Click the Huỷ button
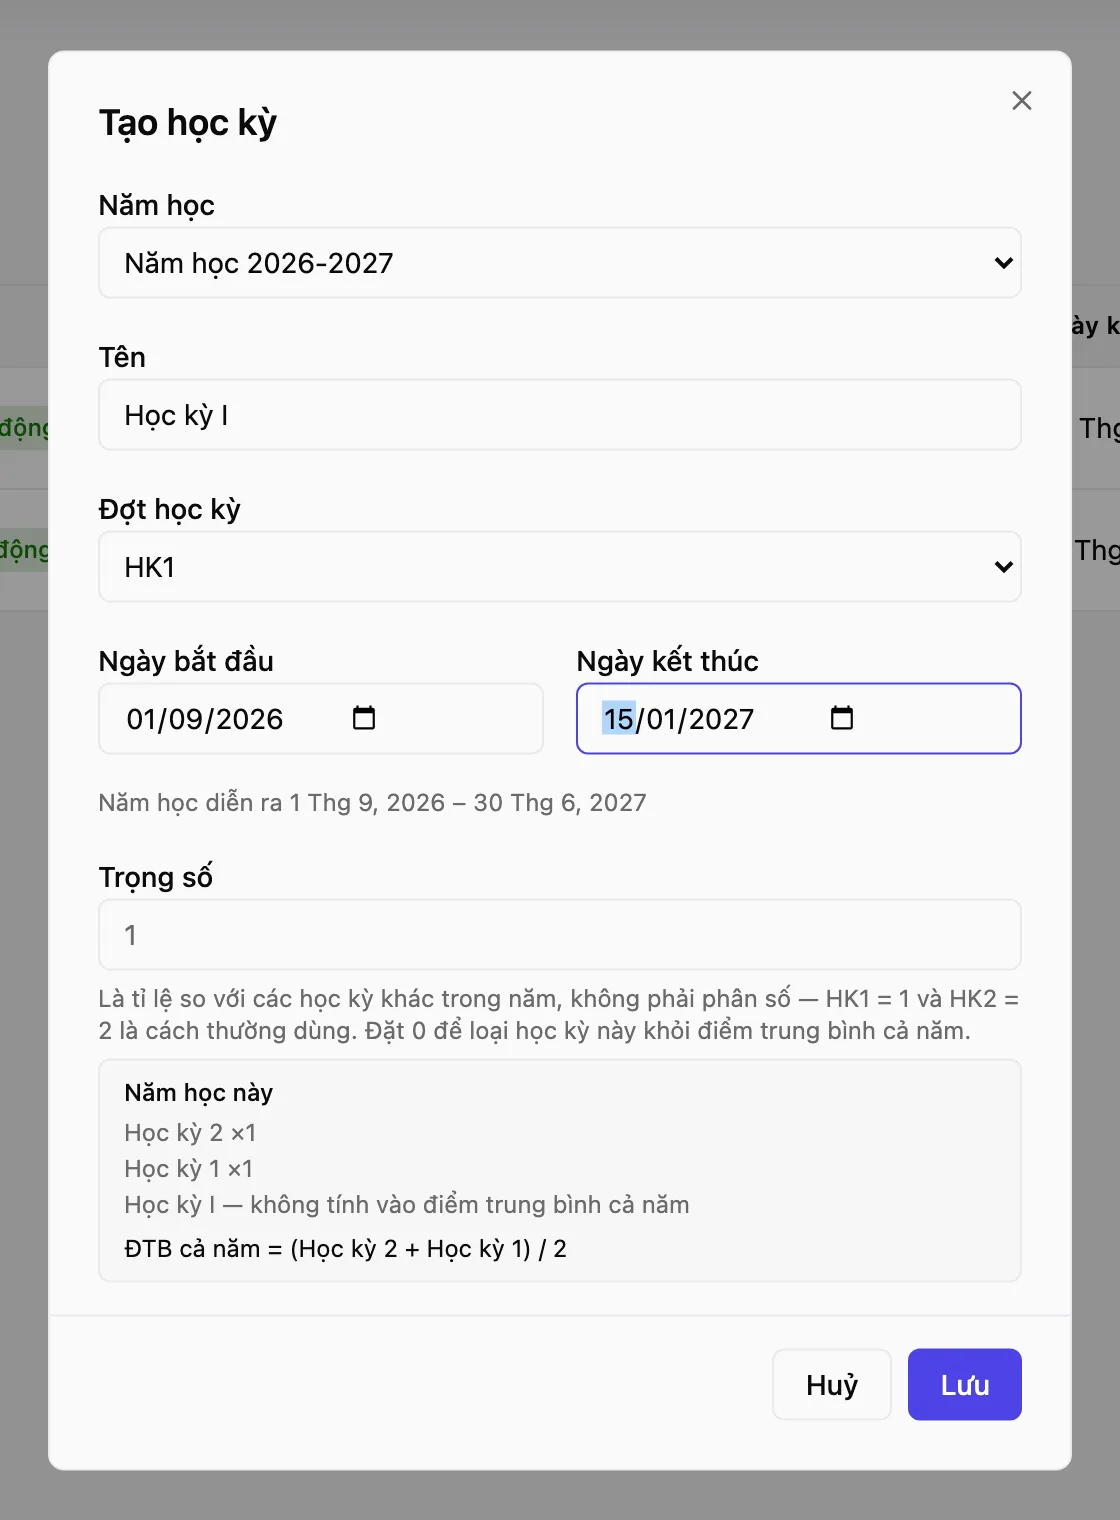 click(832, 1384)
